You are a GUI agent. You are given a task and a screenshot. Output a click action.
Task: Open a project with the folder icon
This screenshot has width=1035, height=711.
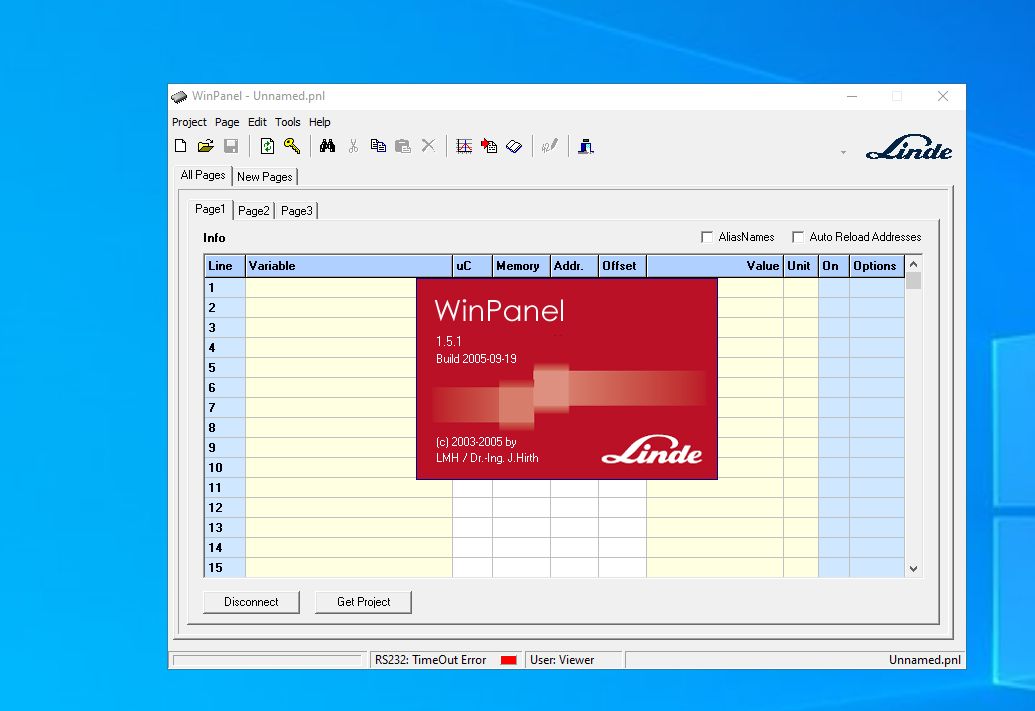click(x=205, y=146)
